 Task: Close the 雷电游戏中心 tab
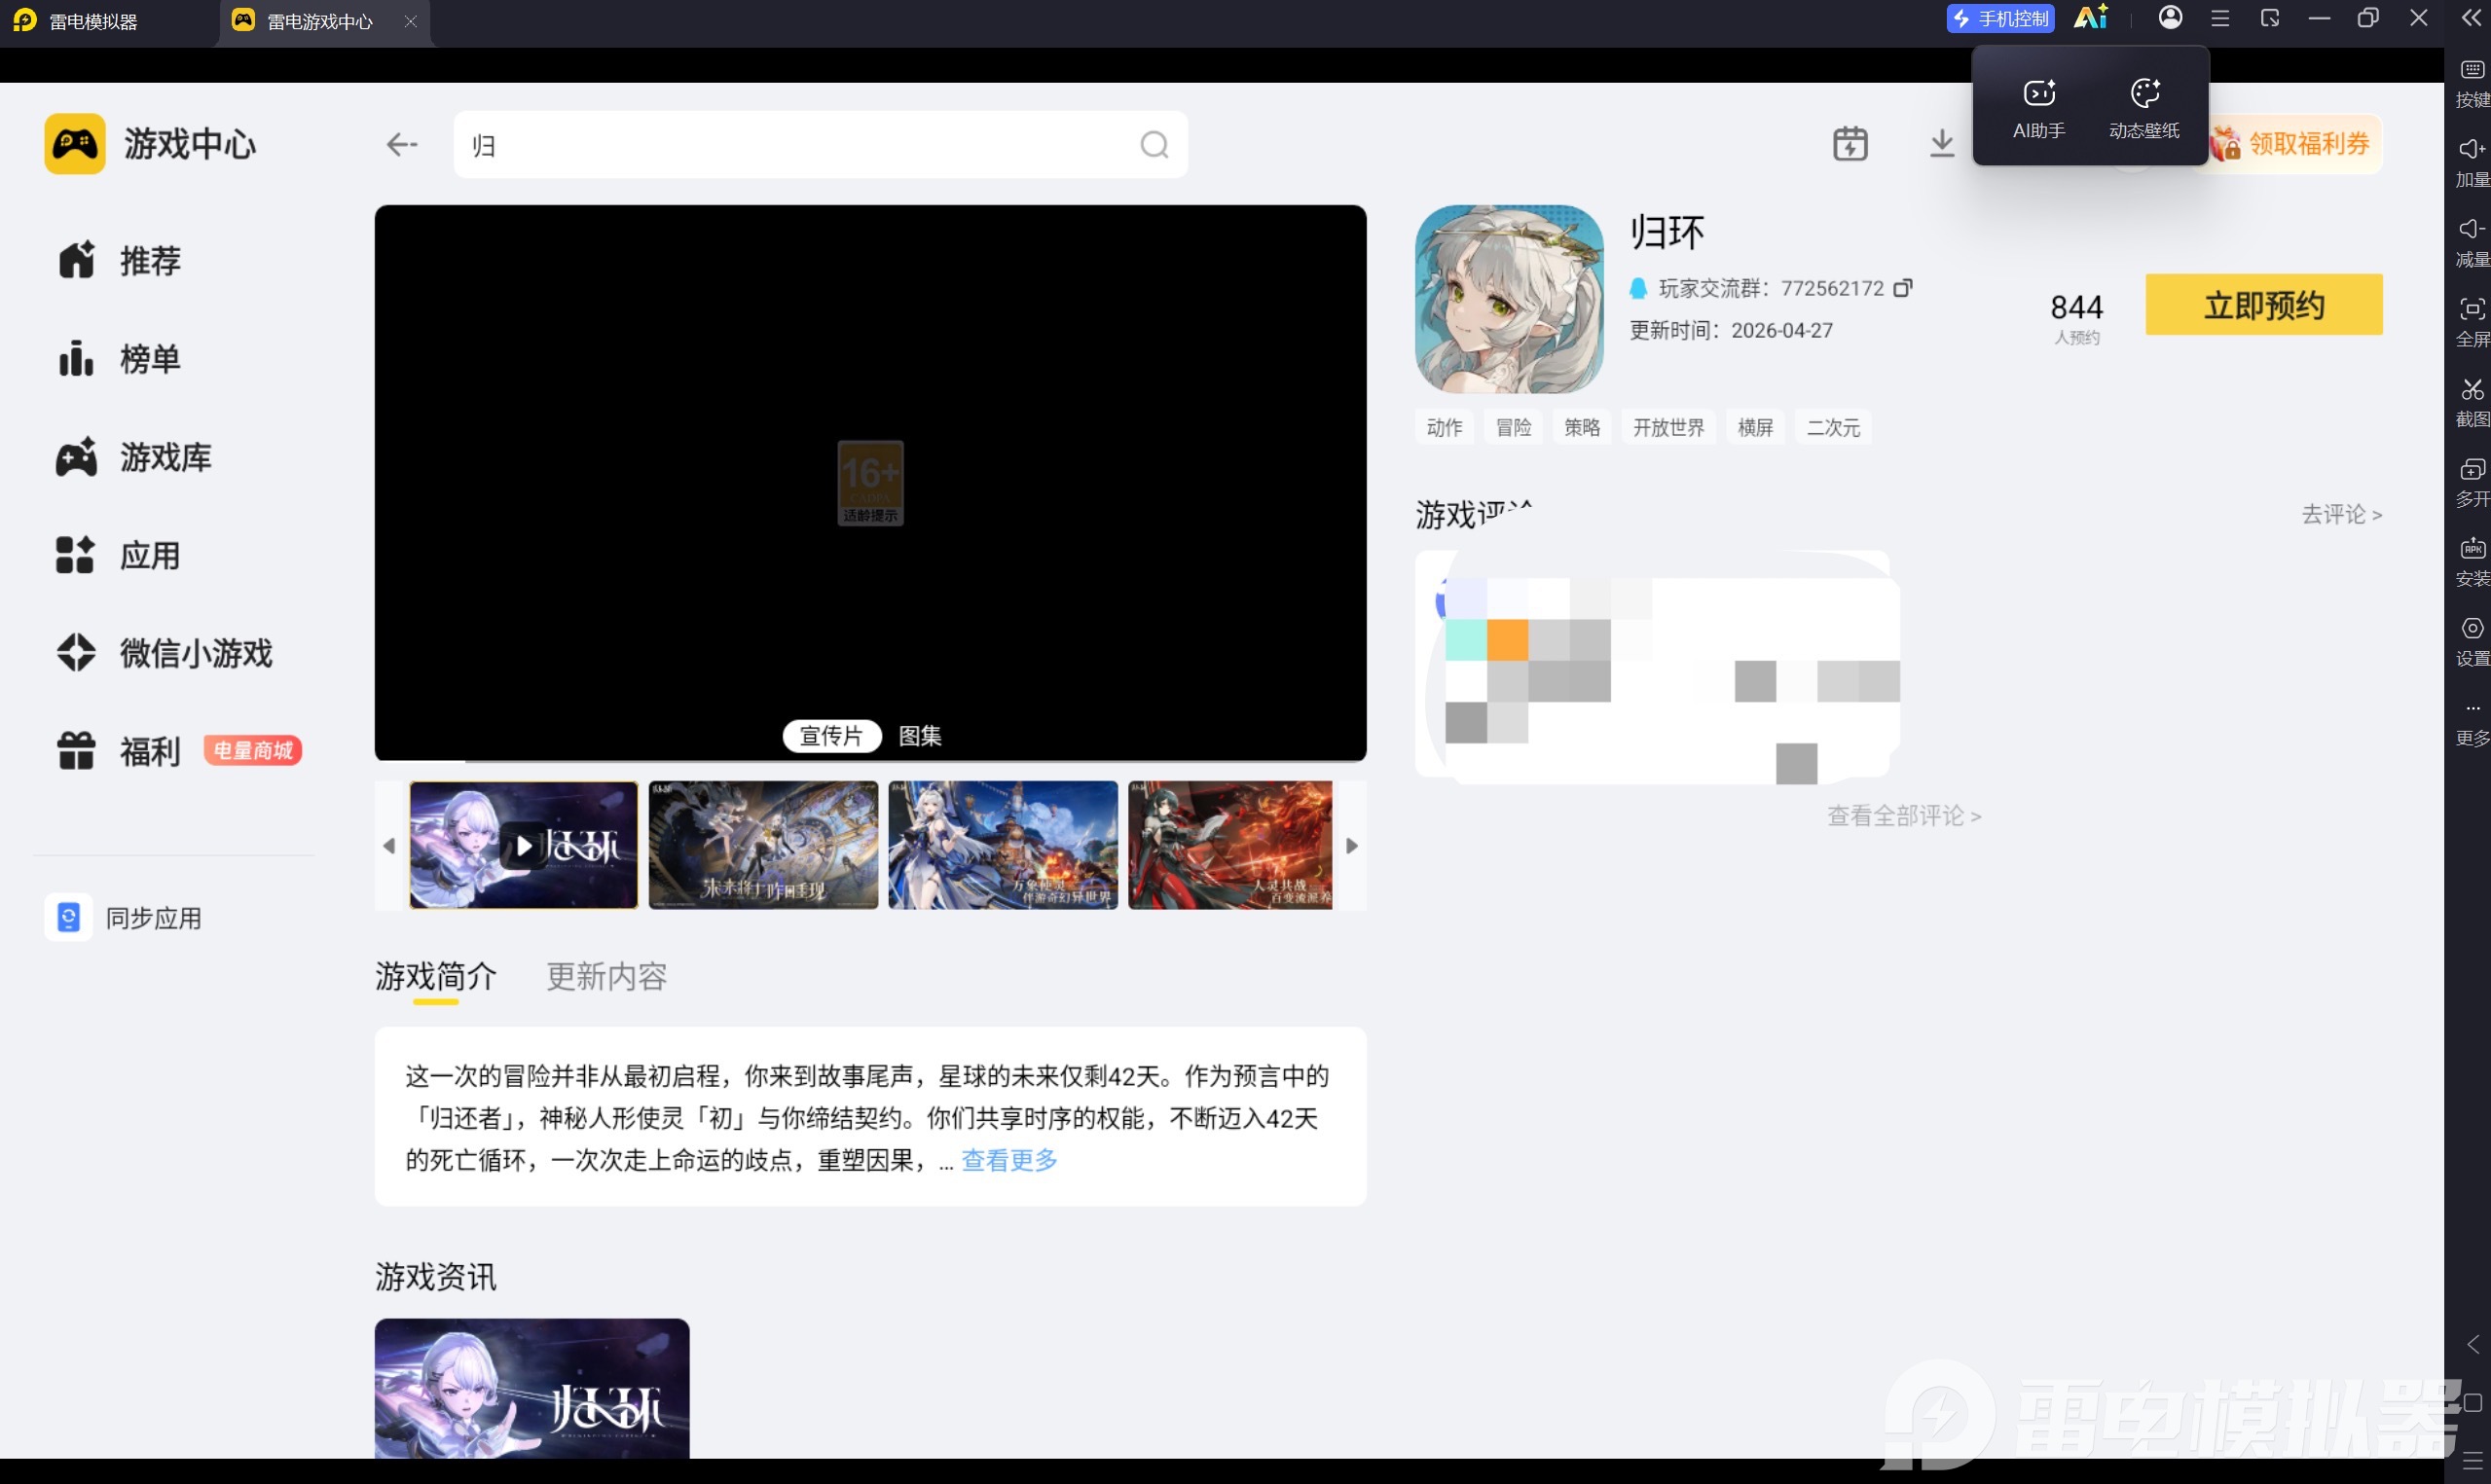(410, 21)
